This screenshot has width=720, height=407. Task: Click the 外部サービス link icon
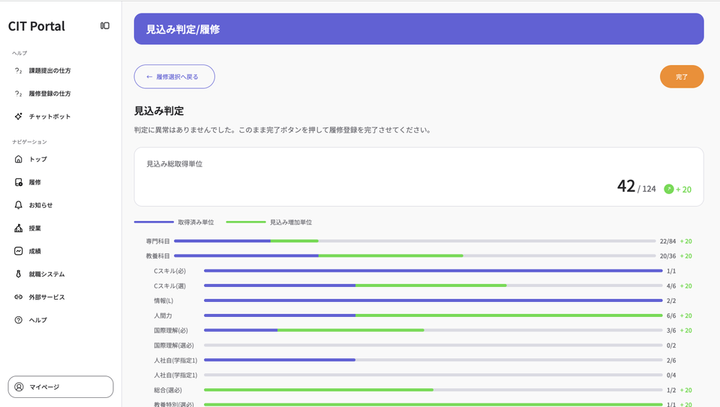click(18, 297)
